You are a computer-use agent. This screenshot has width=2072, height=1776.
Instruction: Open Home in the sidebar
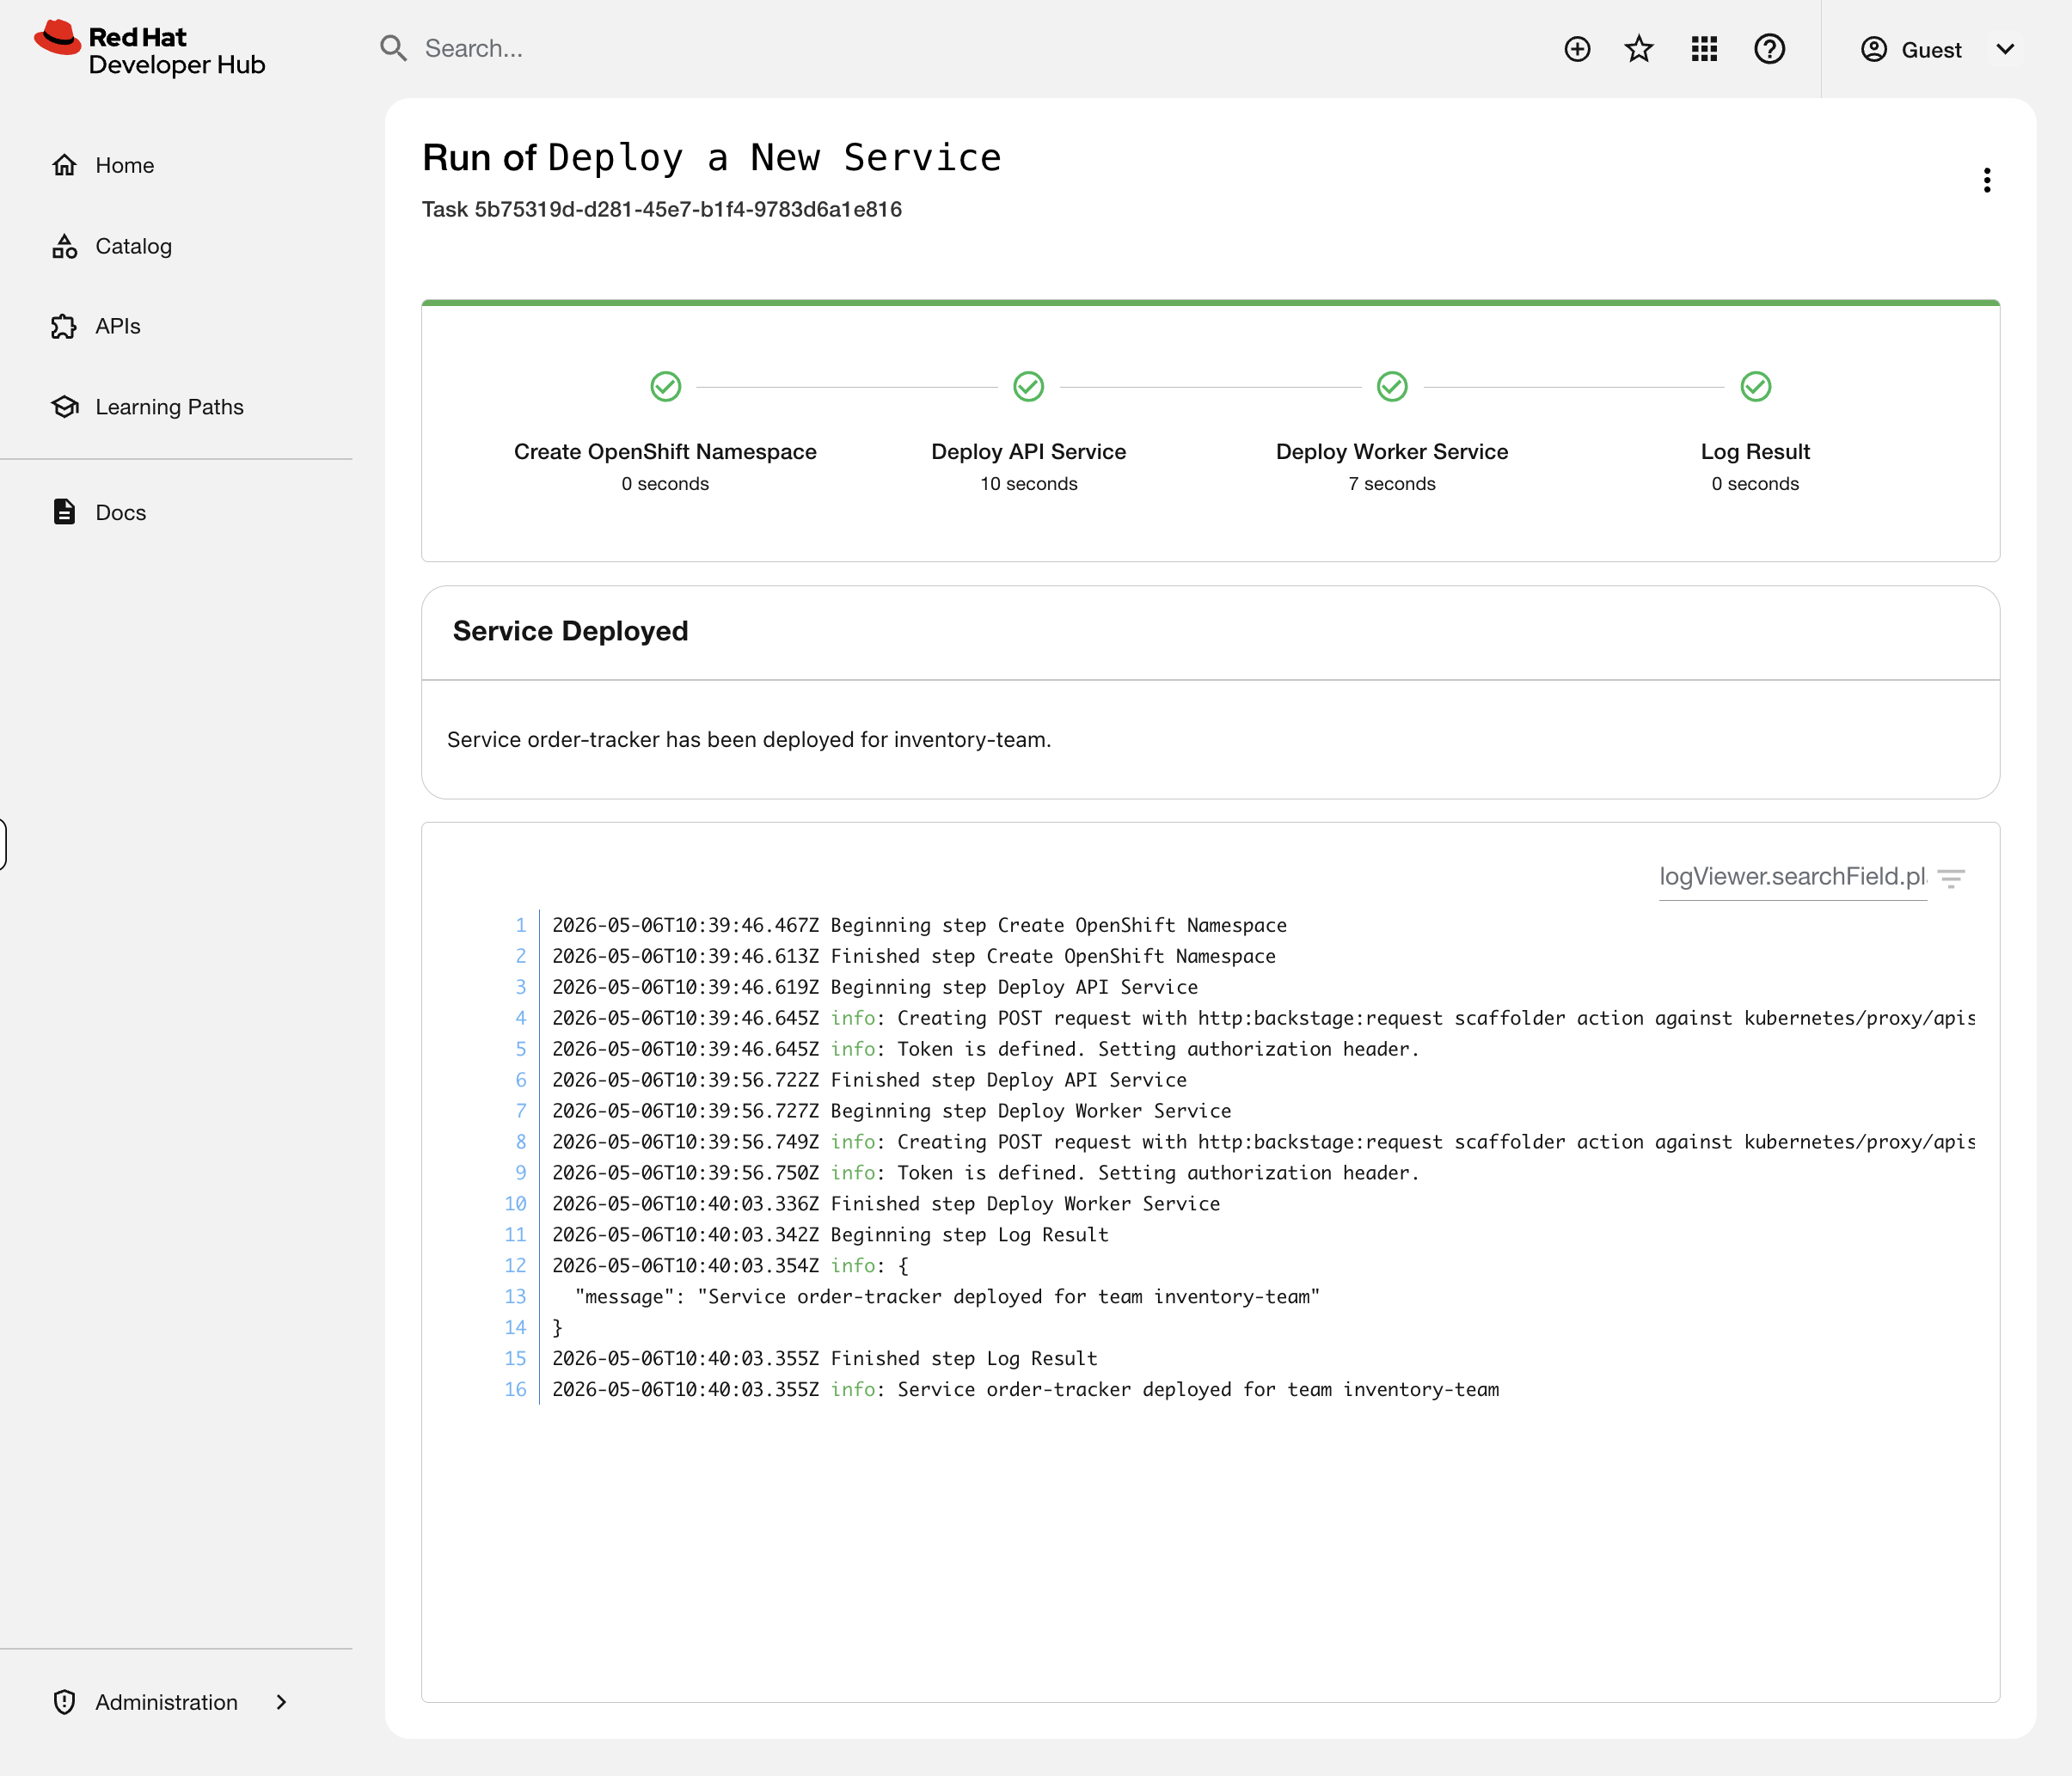(124, 165)
